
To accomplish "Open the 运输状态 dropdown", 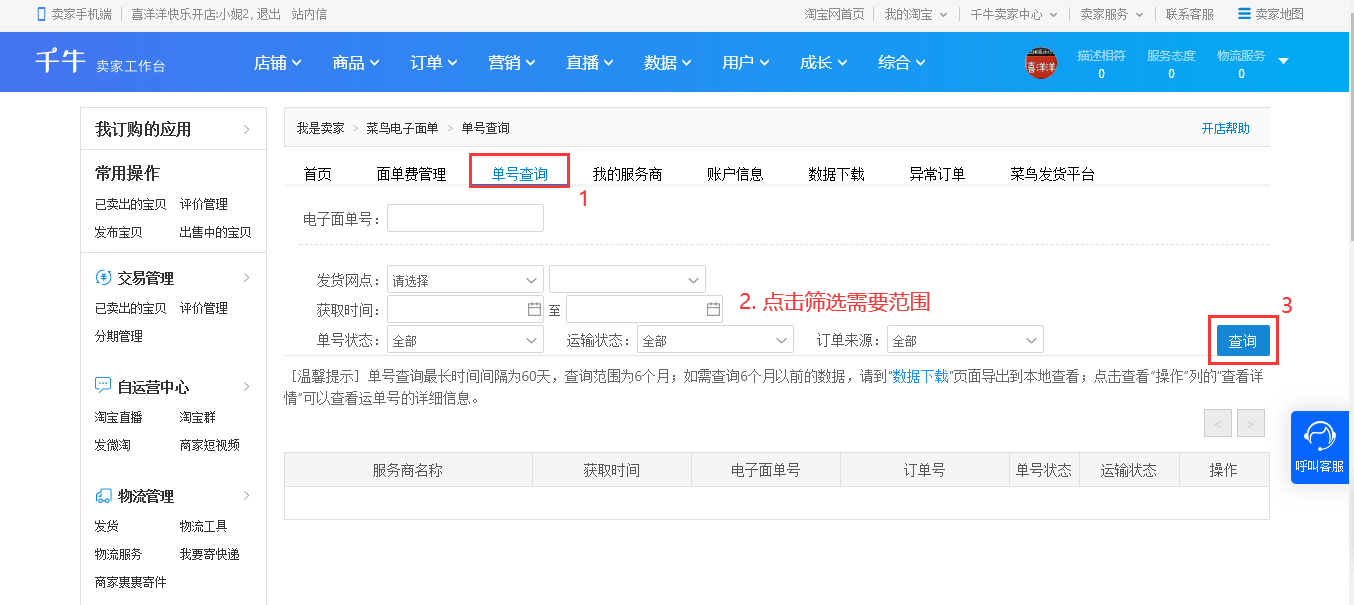I will [714, 341].
